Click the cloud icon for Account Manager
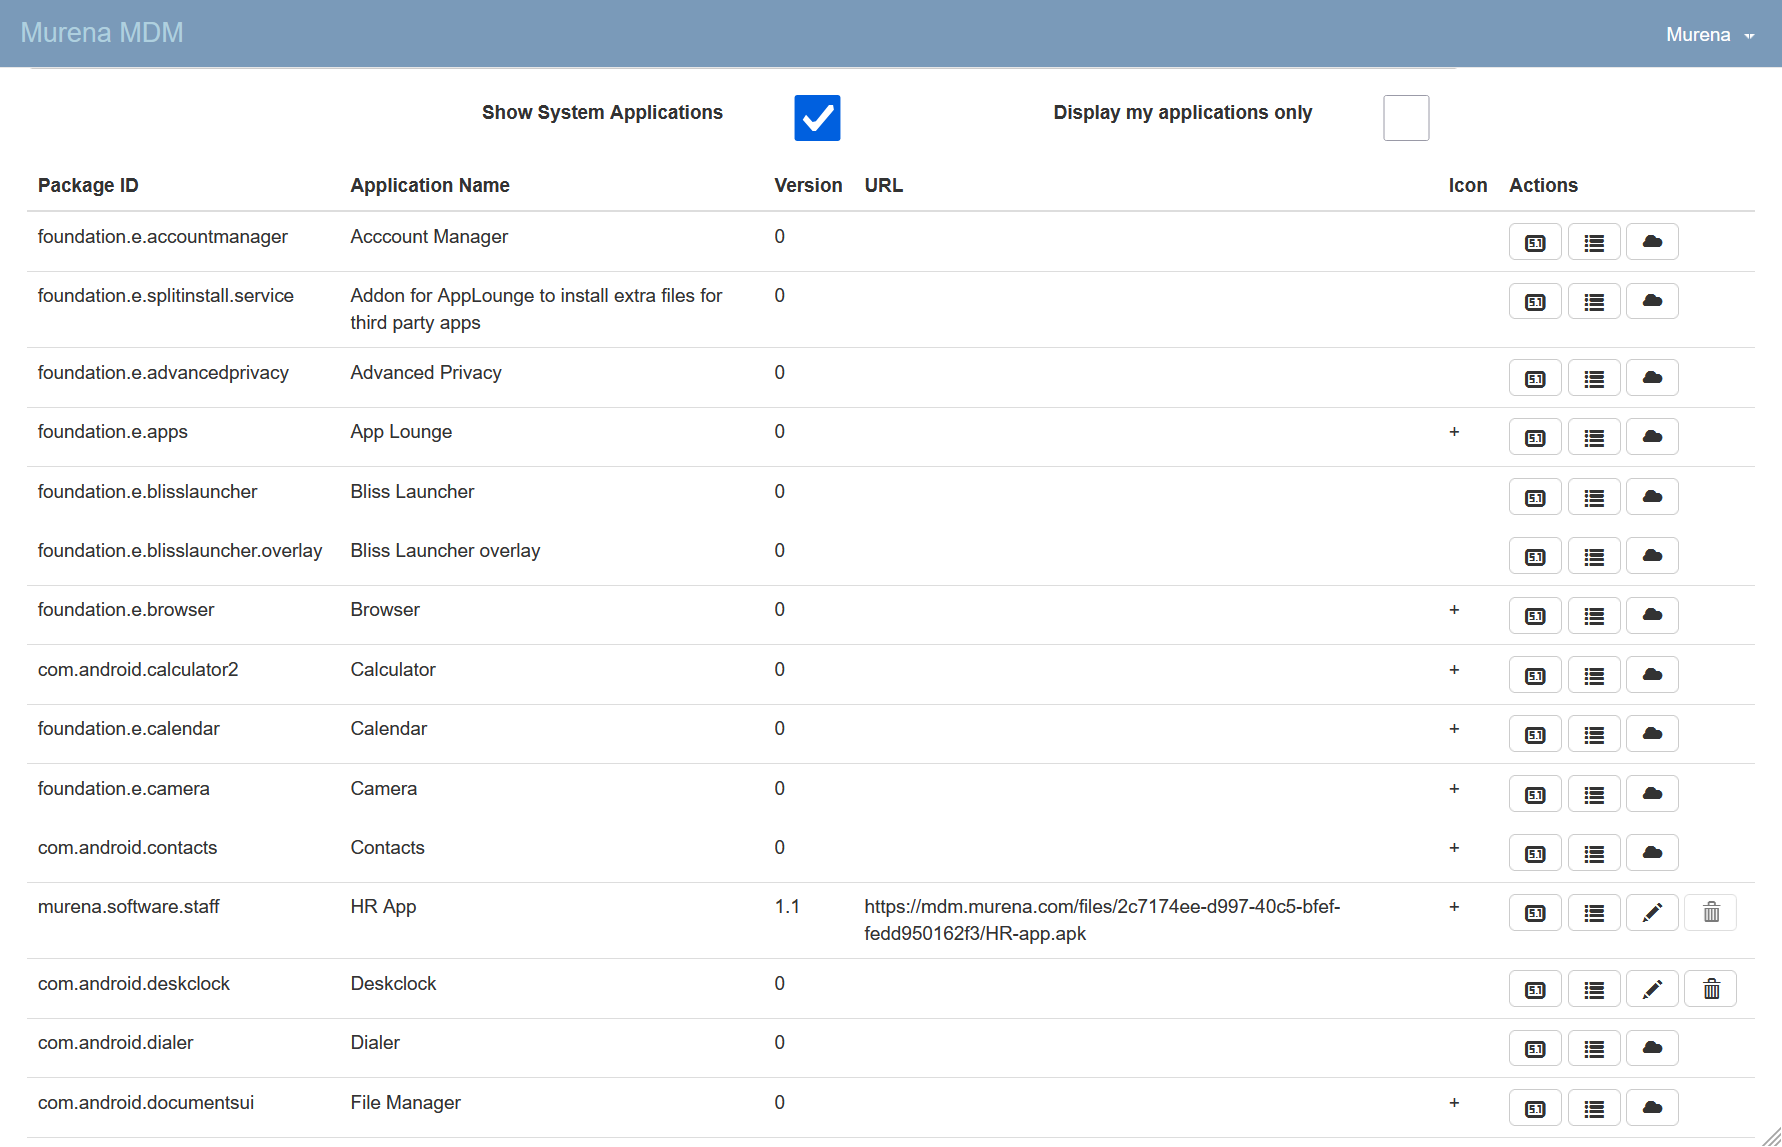 [1652, 242]
